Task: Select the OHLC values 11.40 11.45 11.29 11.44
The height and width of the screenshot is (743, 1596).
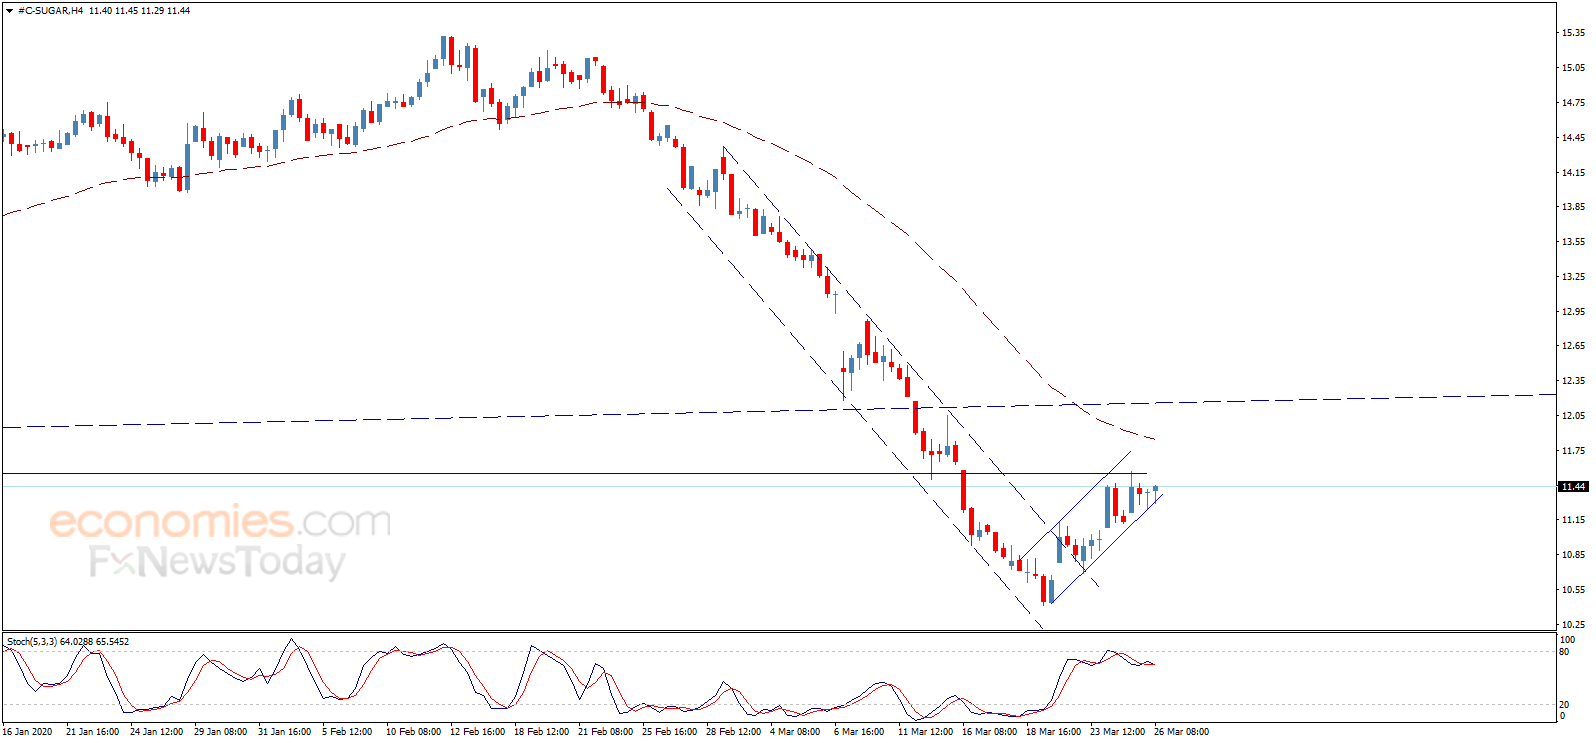Action: point(139,11)
